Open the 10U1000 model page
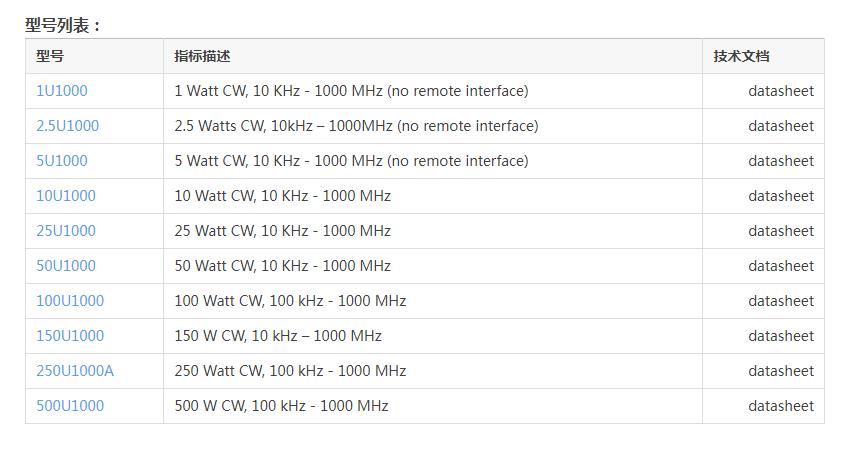The image size is (851, 466). coord(66,196)
